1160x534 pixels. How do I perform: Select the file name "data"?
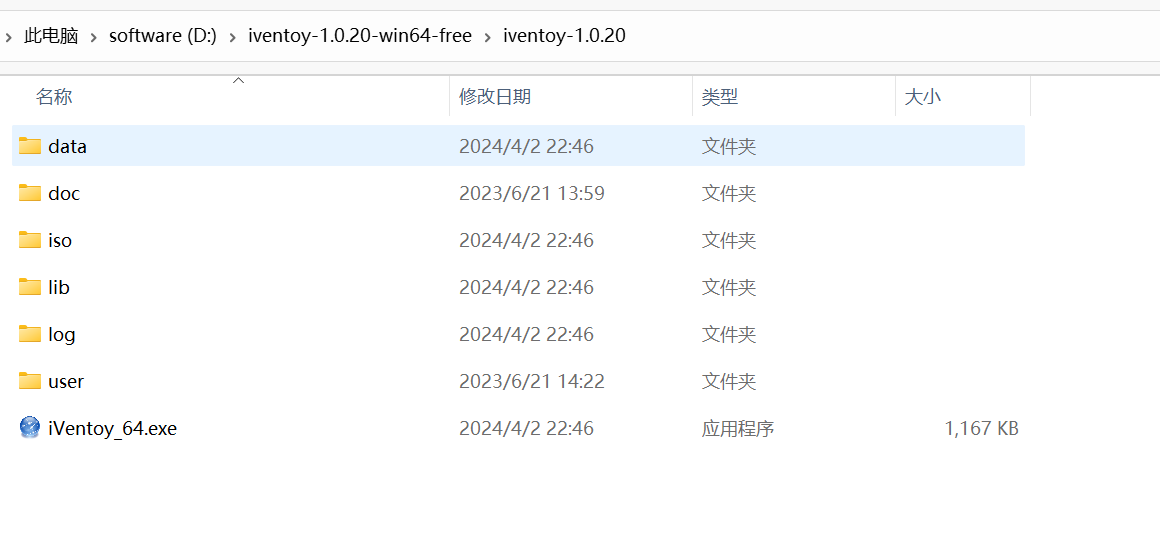coord(67,146)
